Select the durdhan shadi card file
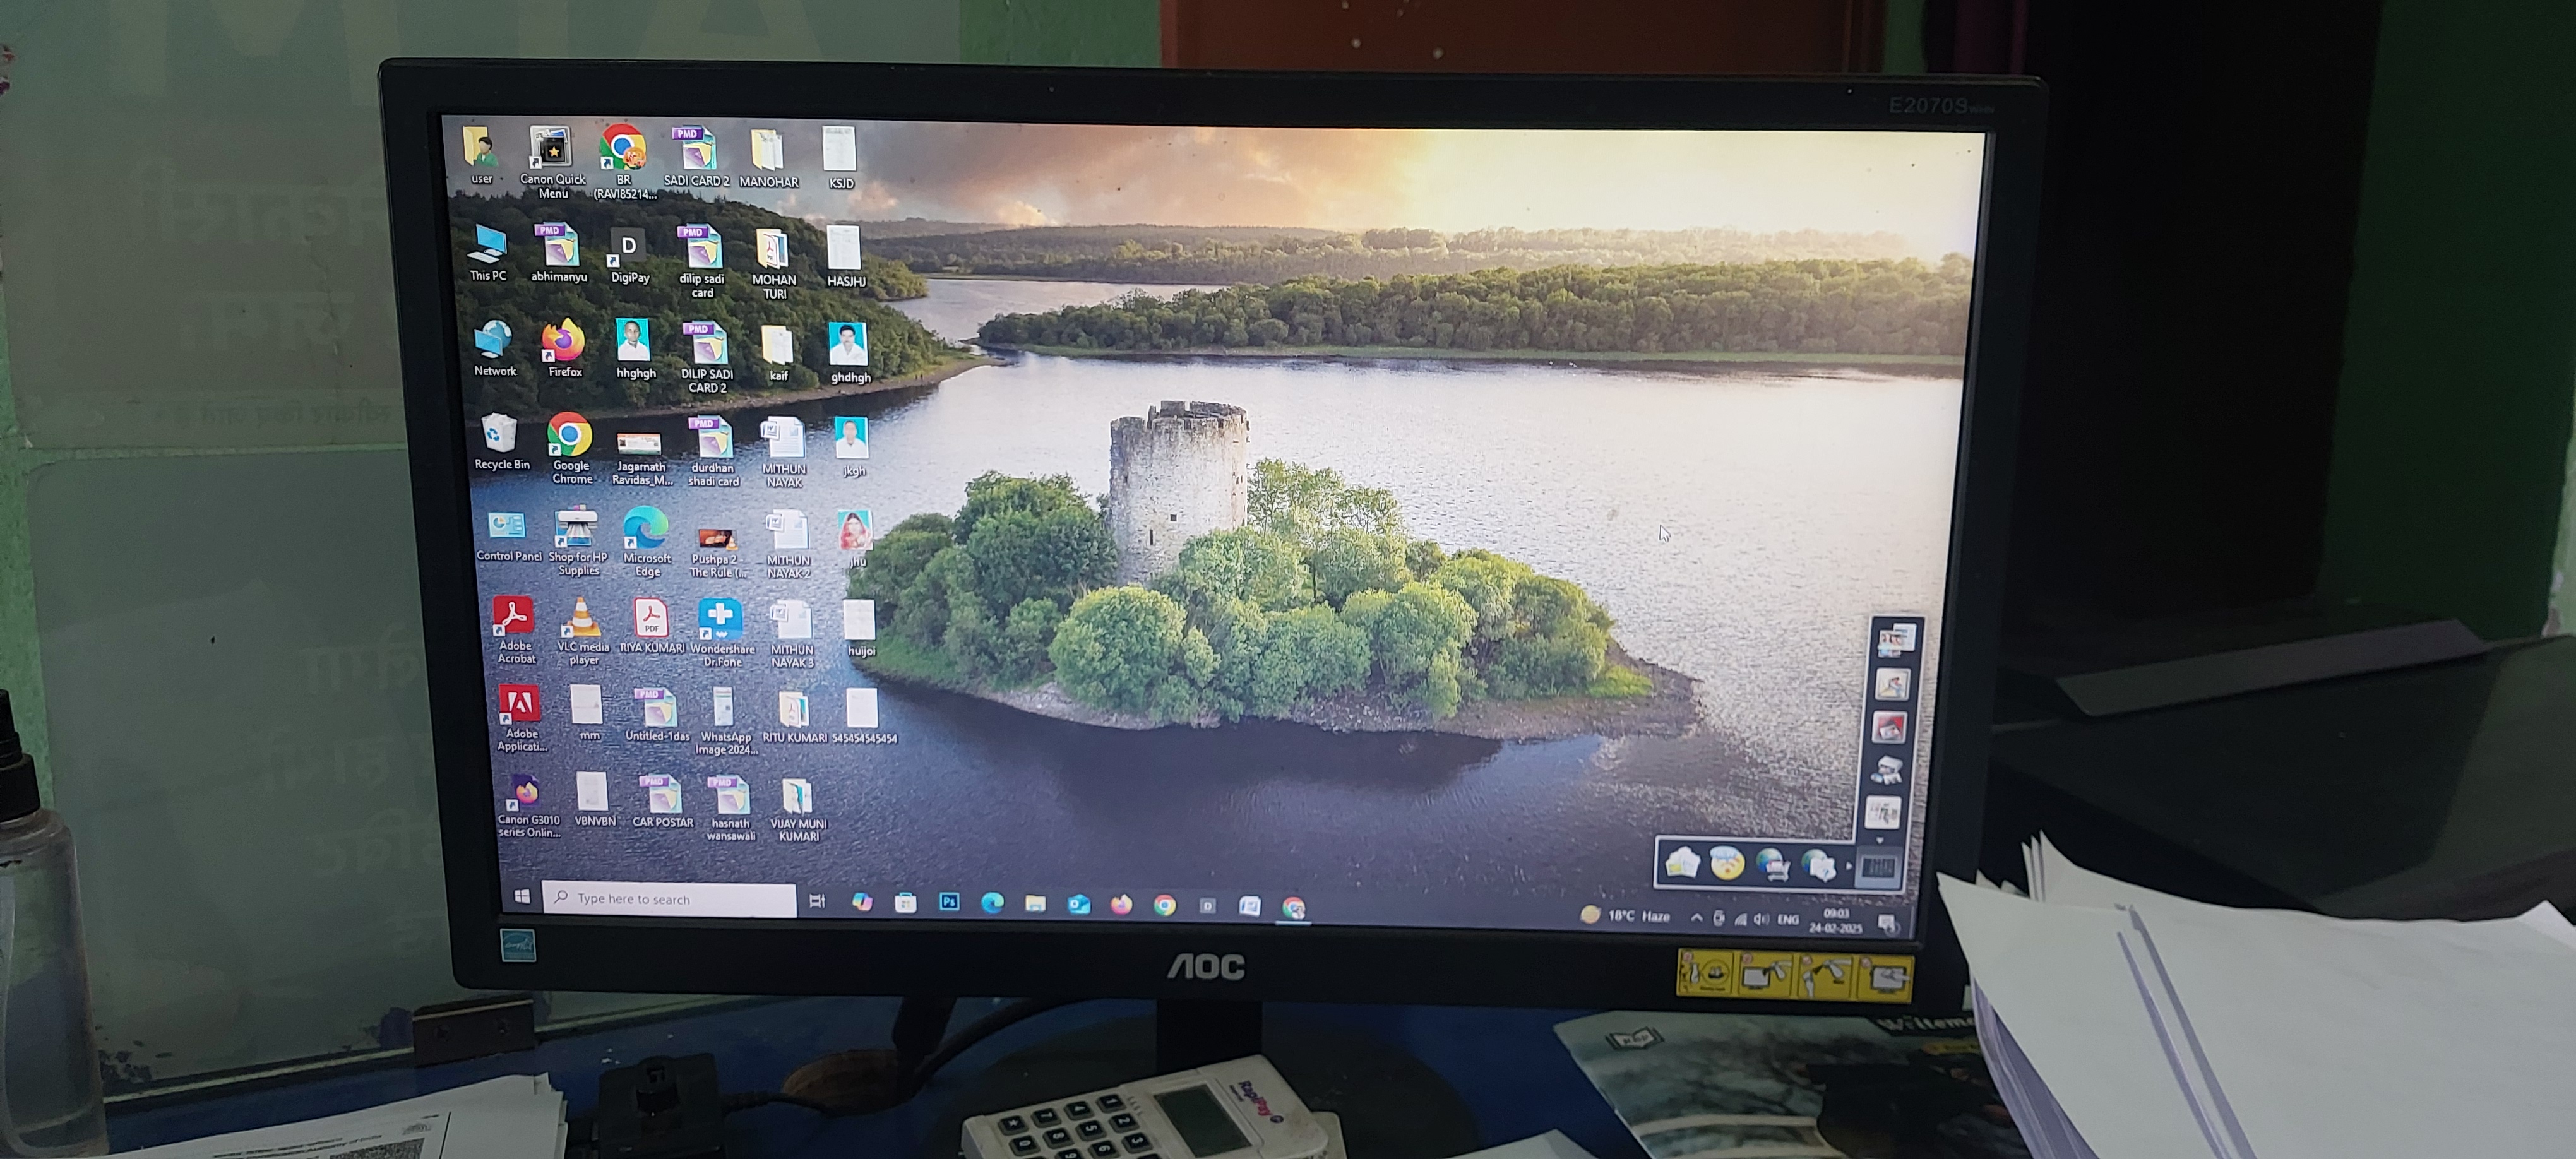2576x1159 pixels. (713, 452)
